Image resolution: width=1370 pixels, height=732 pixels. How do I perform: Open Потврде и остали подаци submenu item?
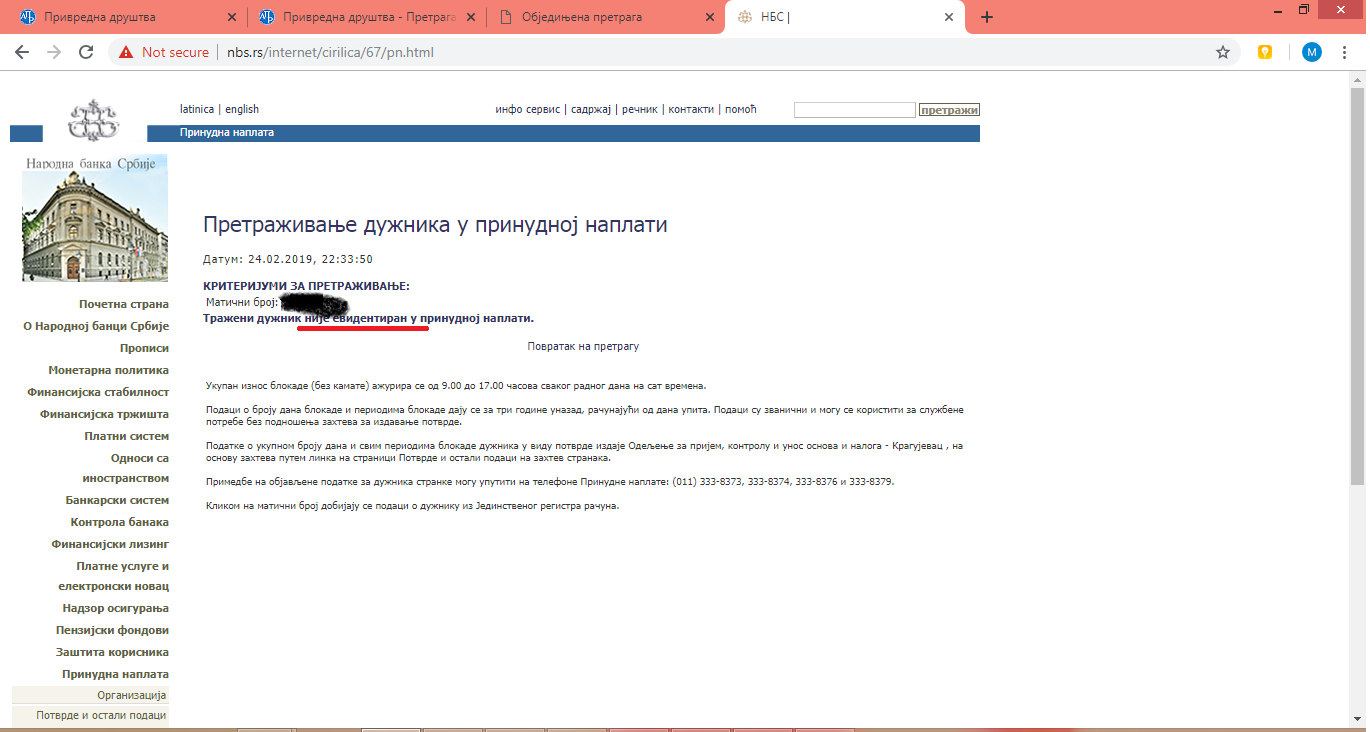coord(101,716)
